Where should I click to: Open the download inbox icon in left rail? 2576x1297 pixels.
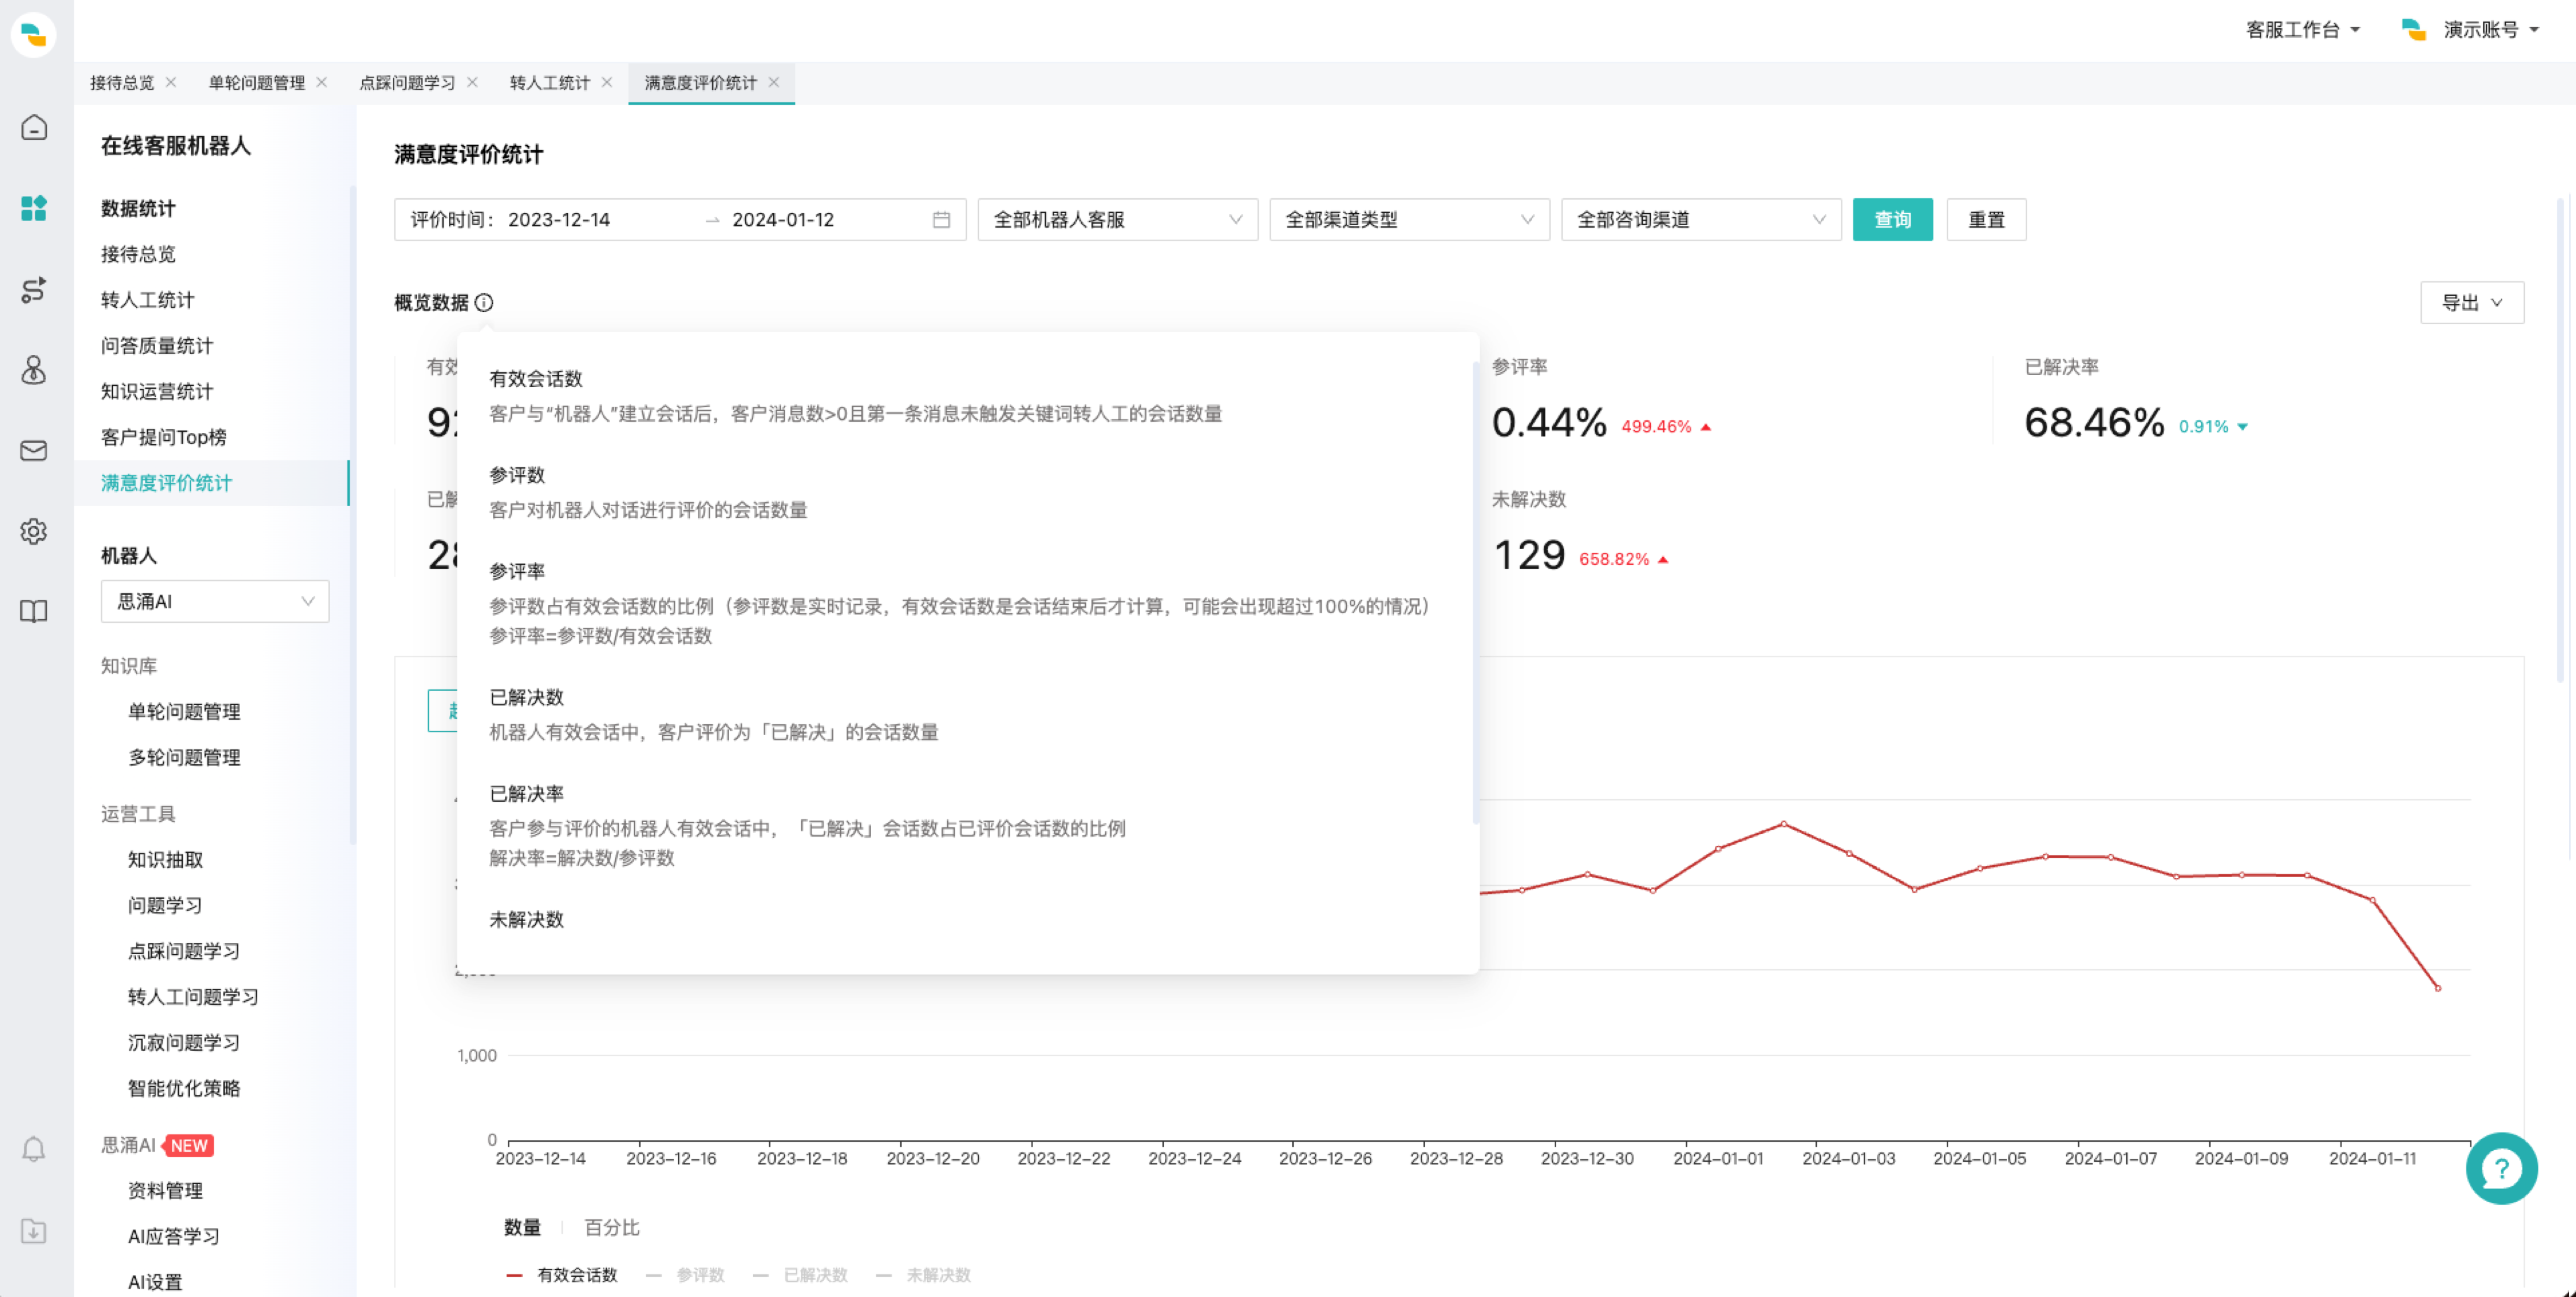(x=34, y=1230)
